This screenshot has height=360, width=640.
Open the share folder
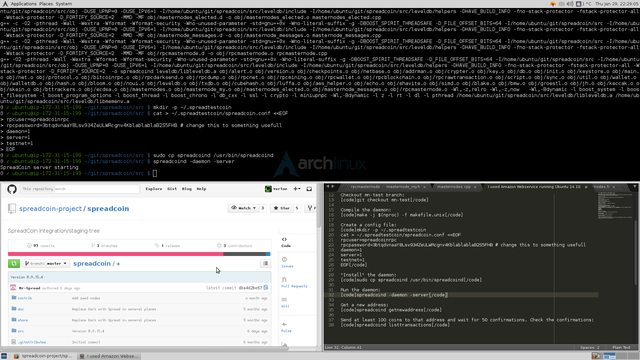[x=23, y=320]
